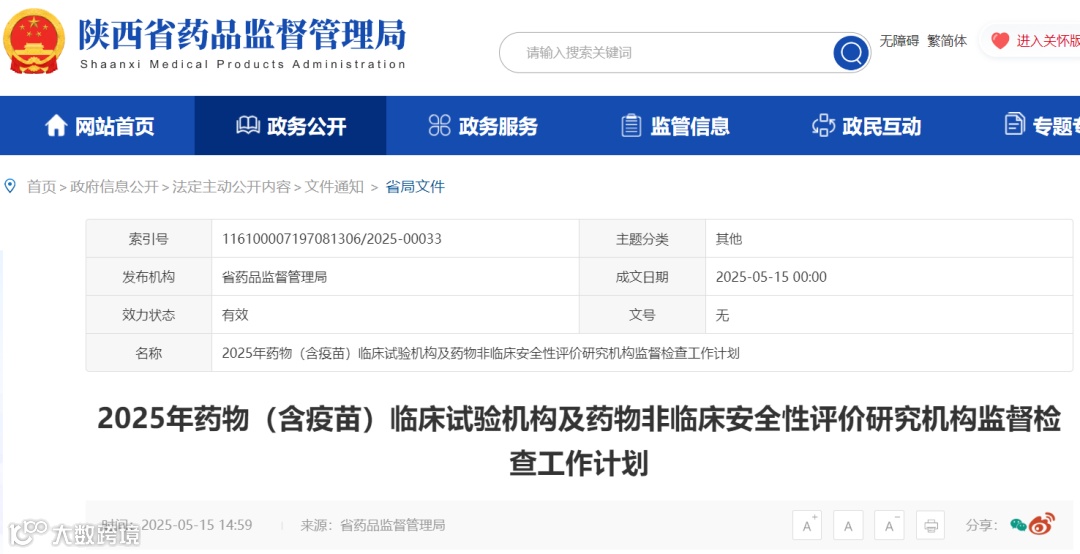Viewport: 1080px width, 554px height.
Task: Click the 无 document number value
Action: (x=722, y=315)
